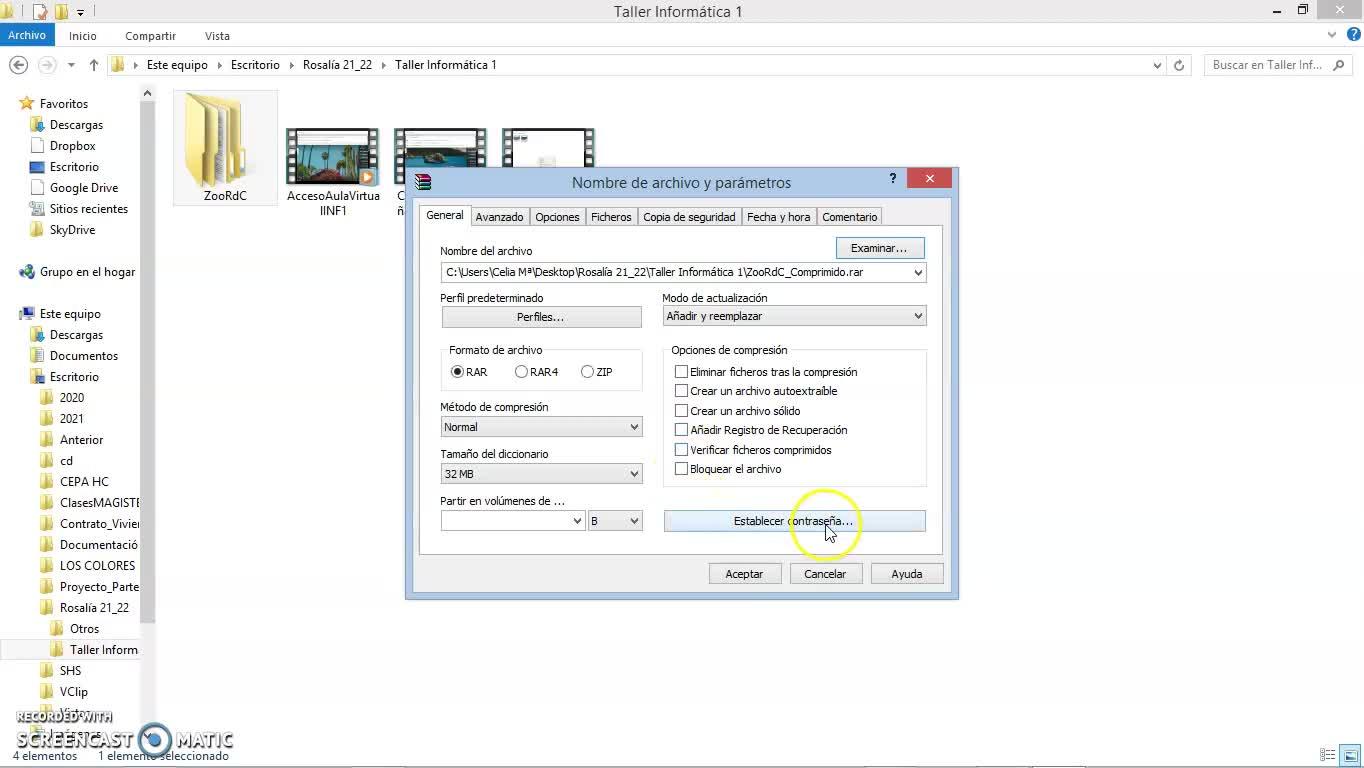Image resolution: width=1364 pixels, height=768 pixels.
Task: Click the Partir en volúmenes size field
Action: point(512,521)
